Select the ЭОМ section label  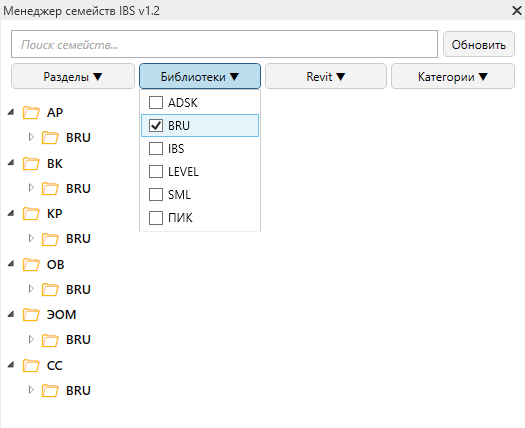point(62,315)
